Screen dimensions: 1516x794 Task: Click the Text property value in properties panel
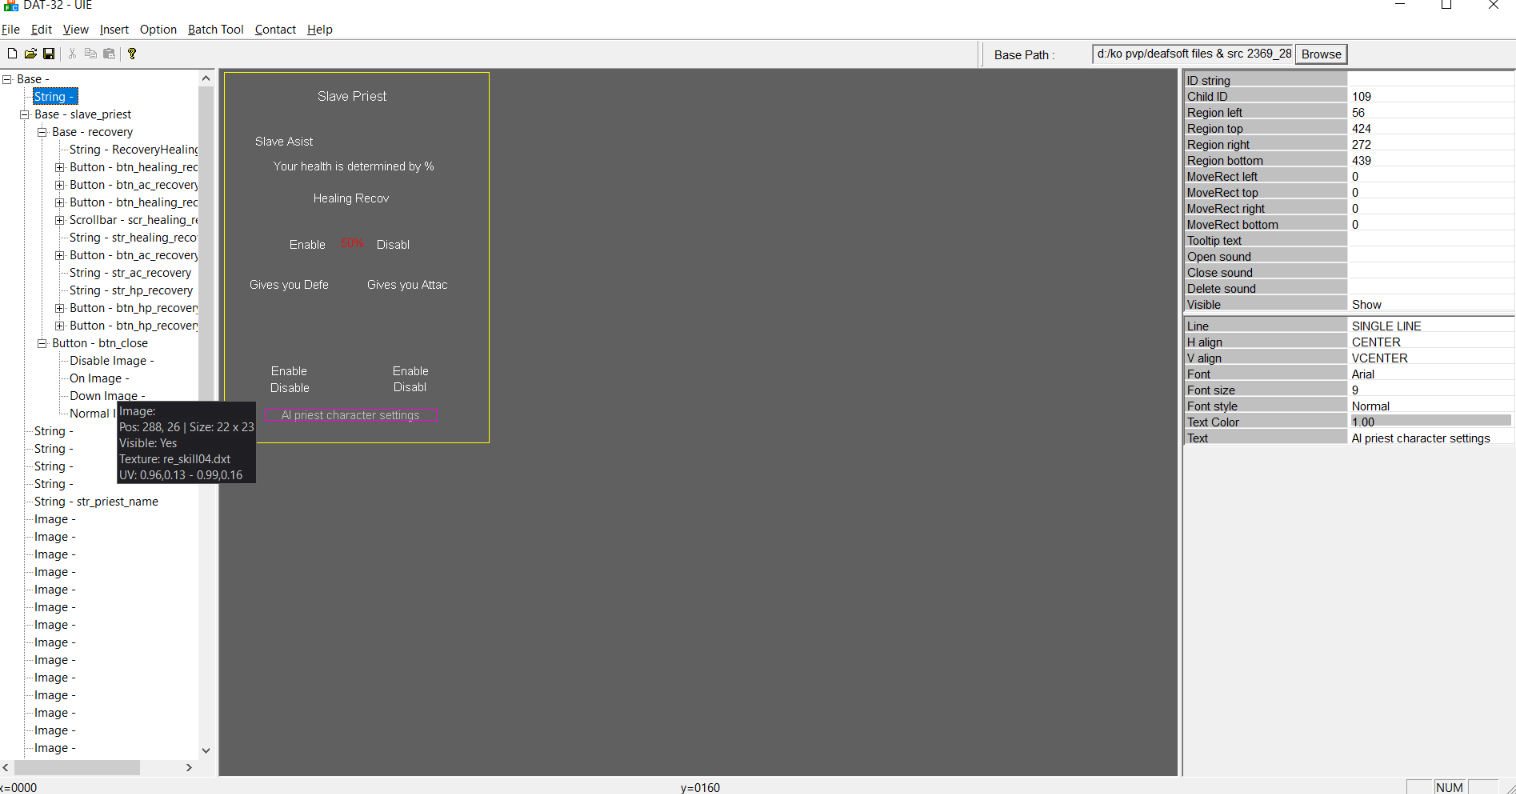point(1430,438)
